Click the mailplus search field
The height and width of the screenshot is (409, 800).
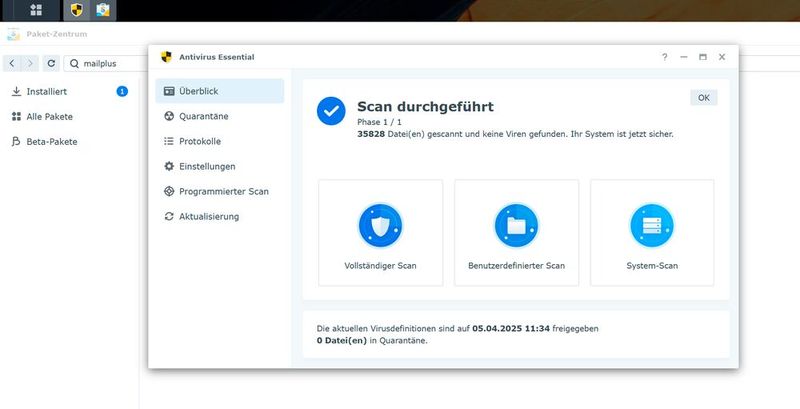(106, 64)
